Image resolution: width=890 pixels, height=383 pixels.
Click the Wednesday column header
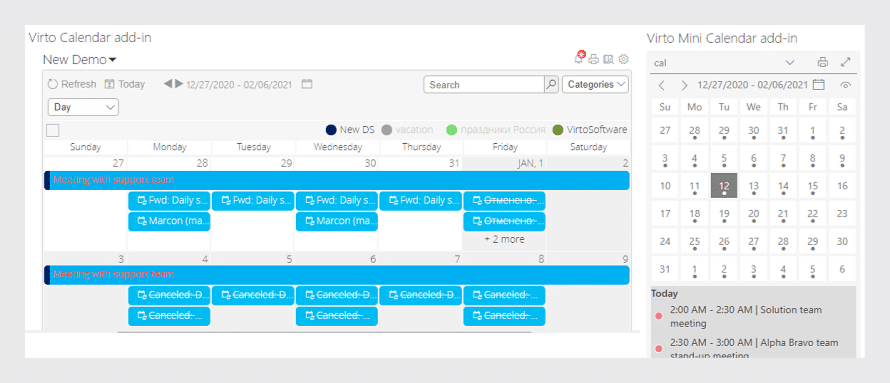click(x=337, y=148)
